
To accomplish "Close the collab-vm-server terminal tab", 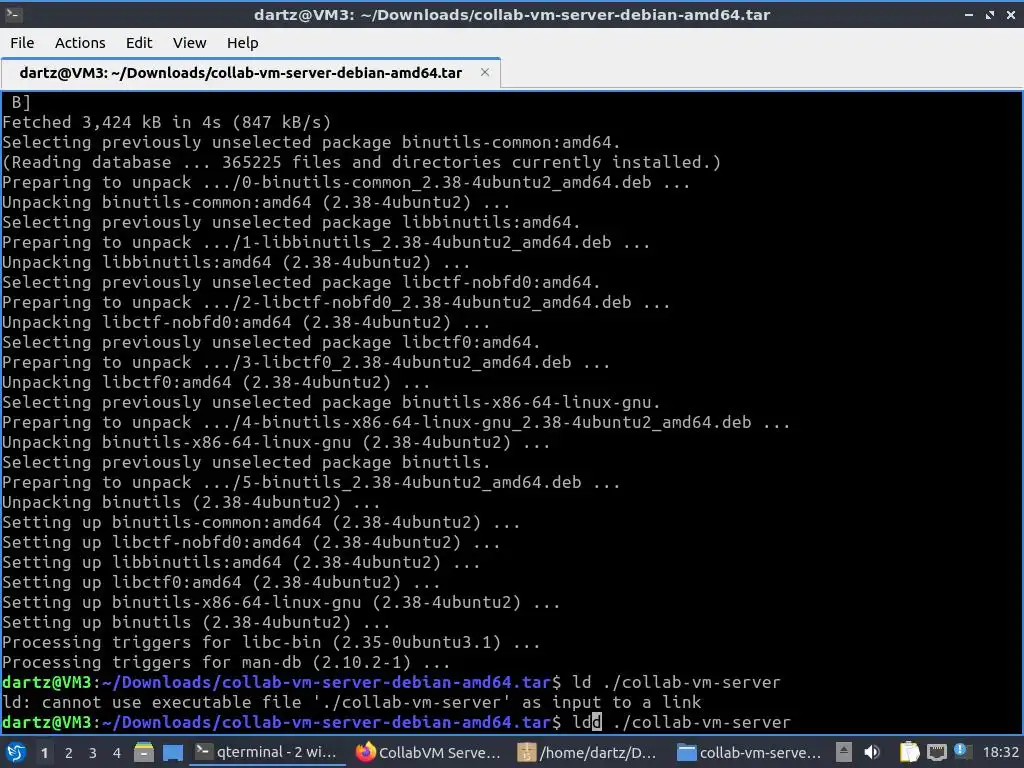I will click(x=485, y=72).
